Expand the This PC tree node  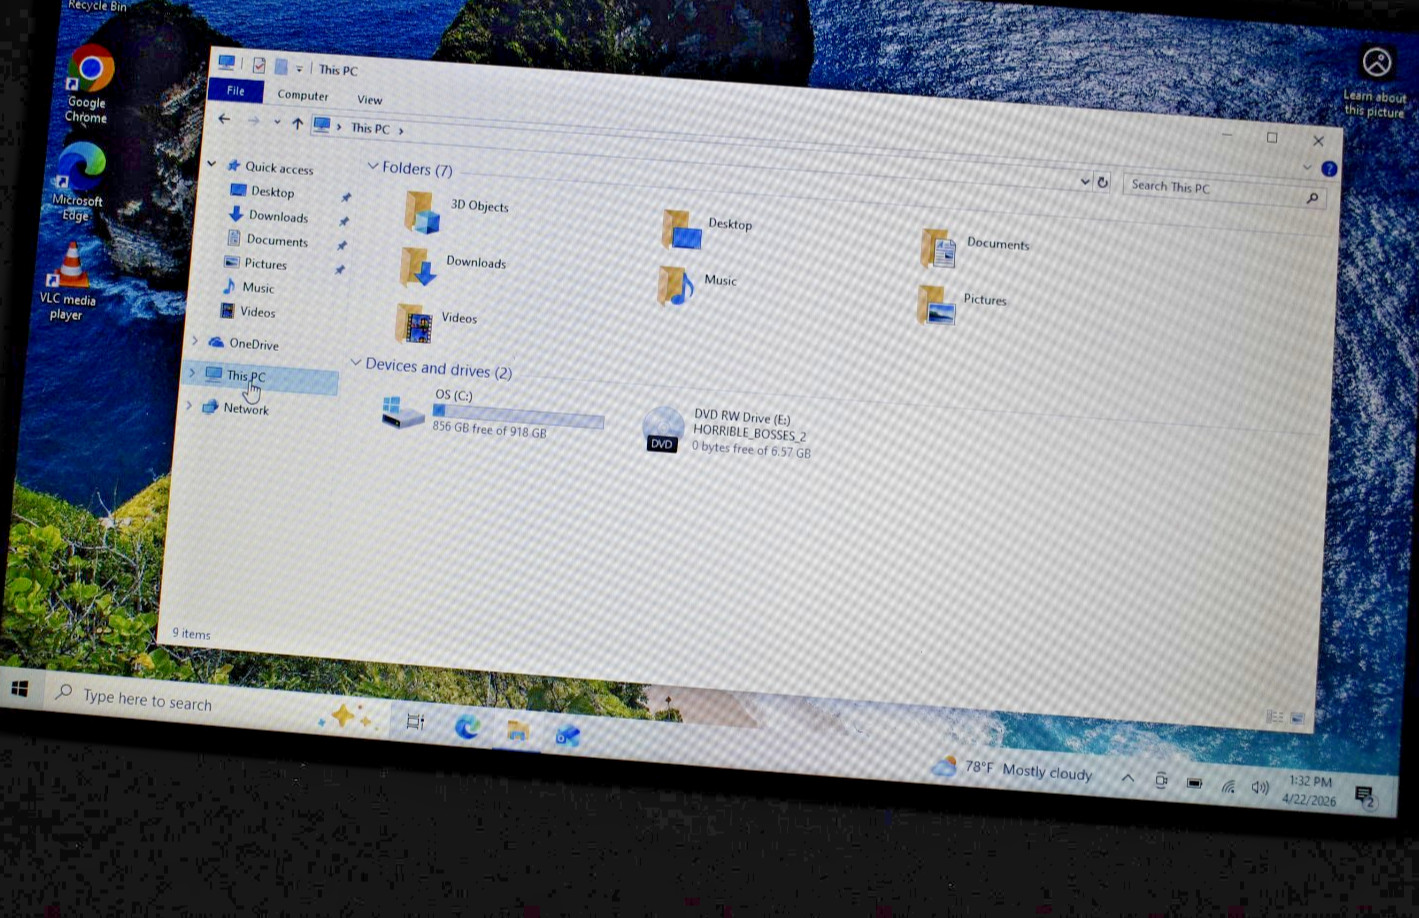tap(191, 372)
